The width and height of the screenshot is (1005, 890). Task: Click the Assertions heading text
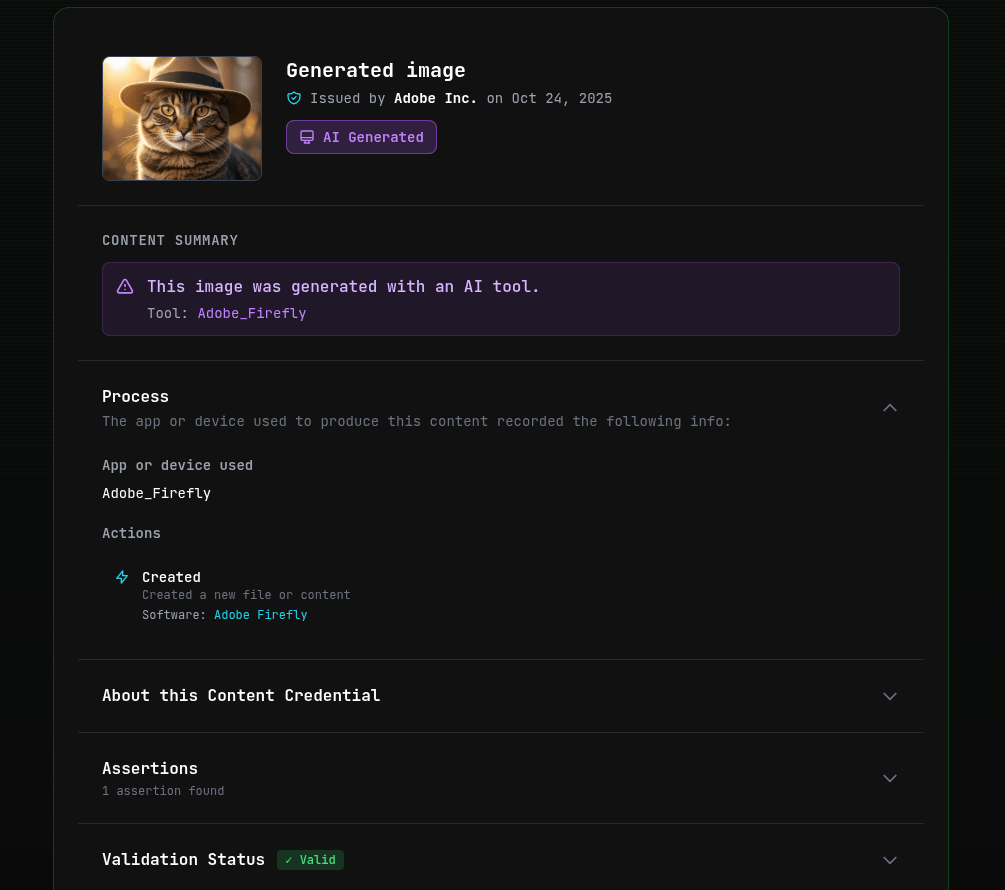(x=150, y=768)
